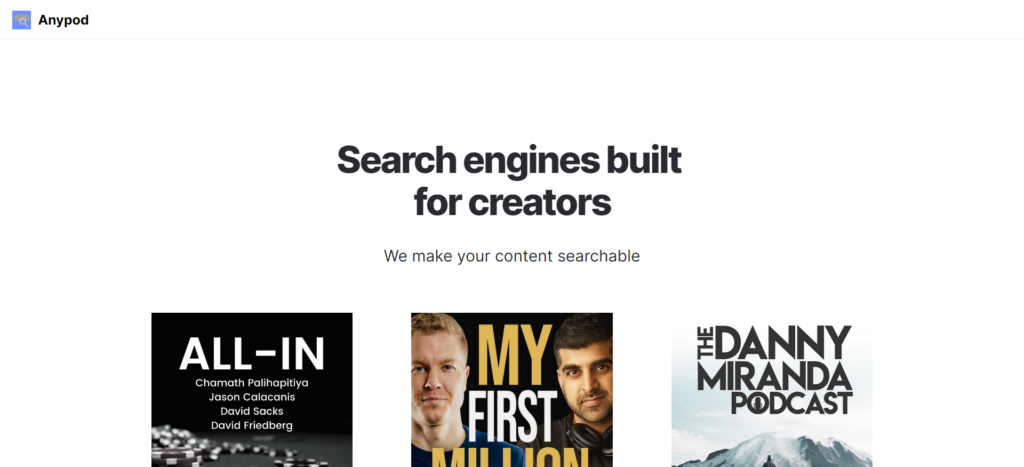Select the Jason Calacanis name on cover
This screenshot has width=1024, height=467.
tap(252, 397)
